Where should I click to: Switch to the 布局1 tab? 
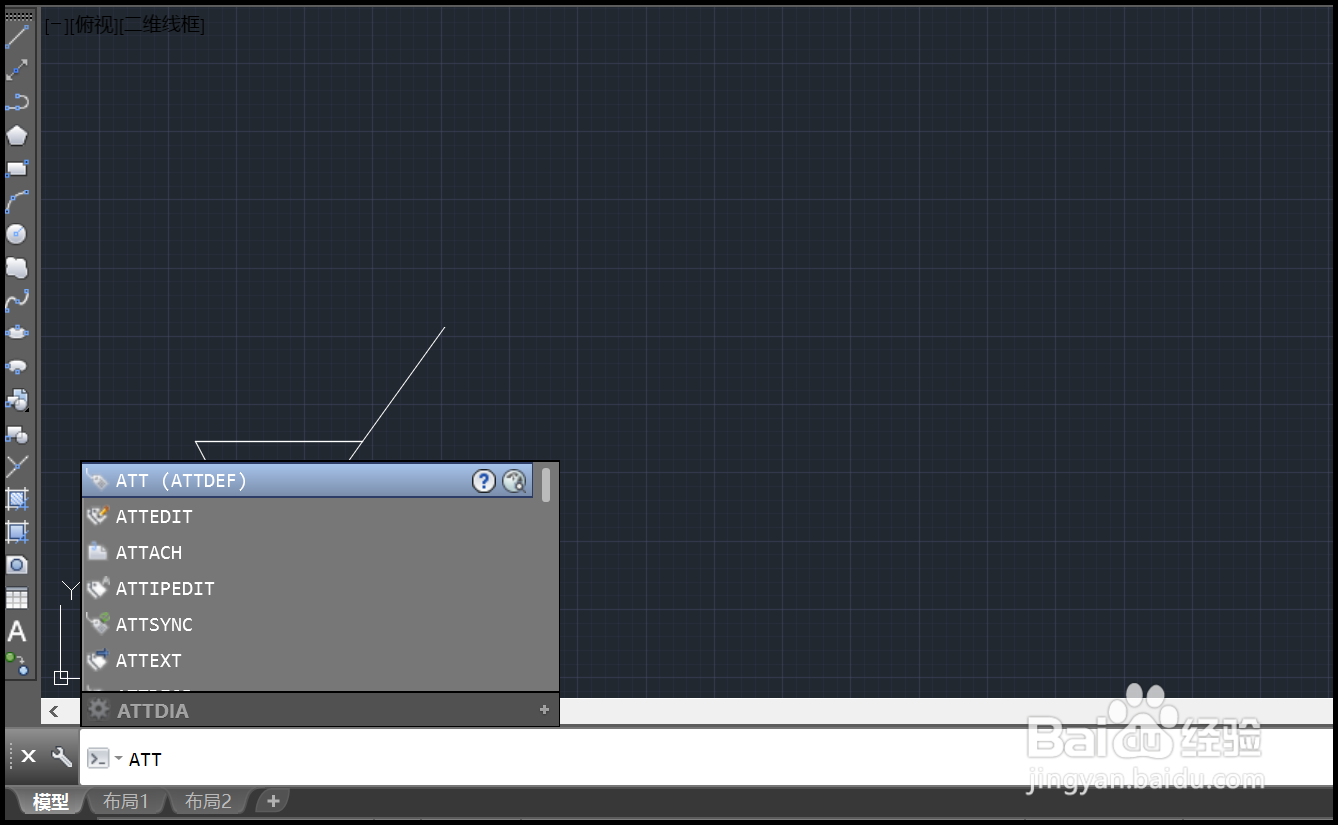coord(126,802)
